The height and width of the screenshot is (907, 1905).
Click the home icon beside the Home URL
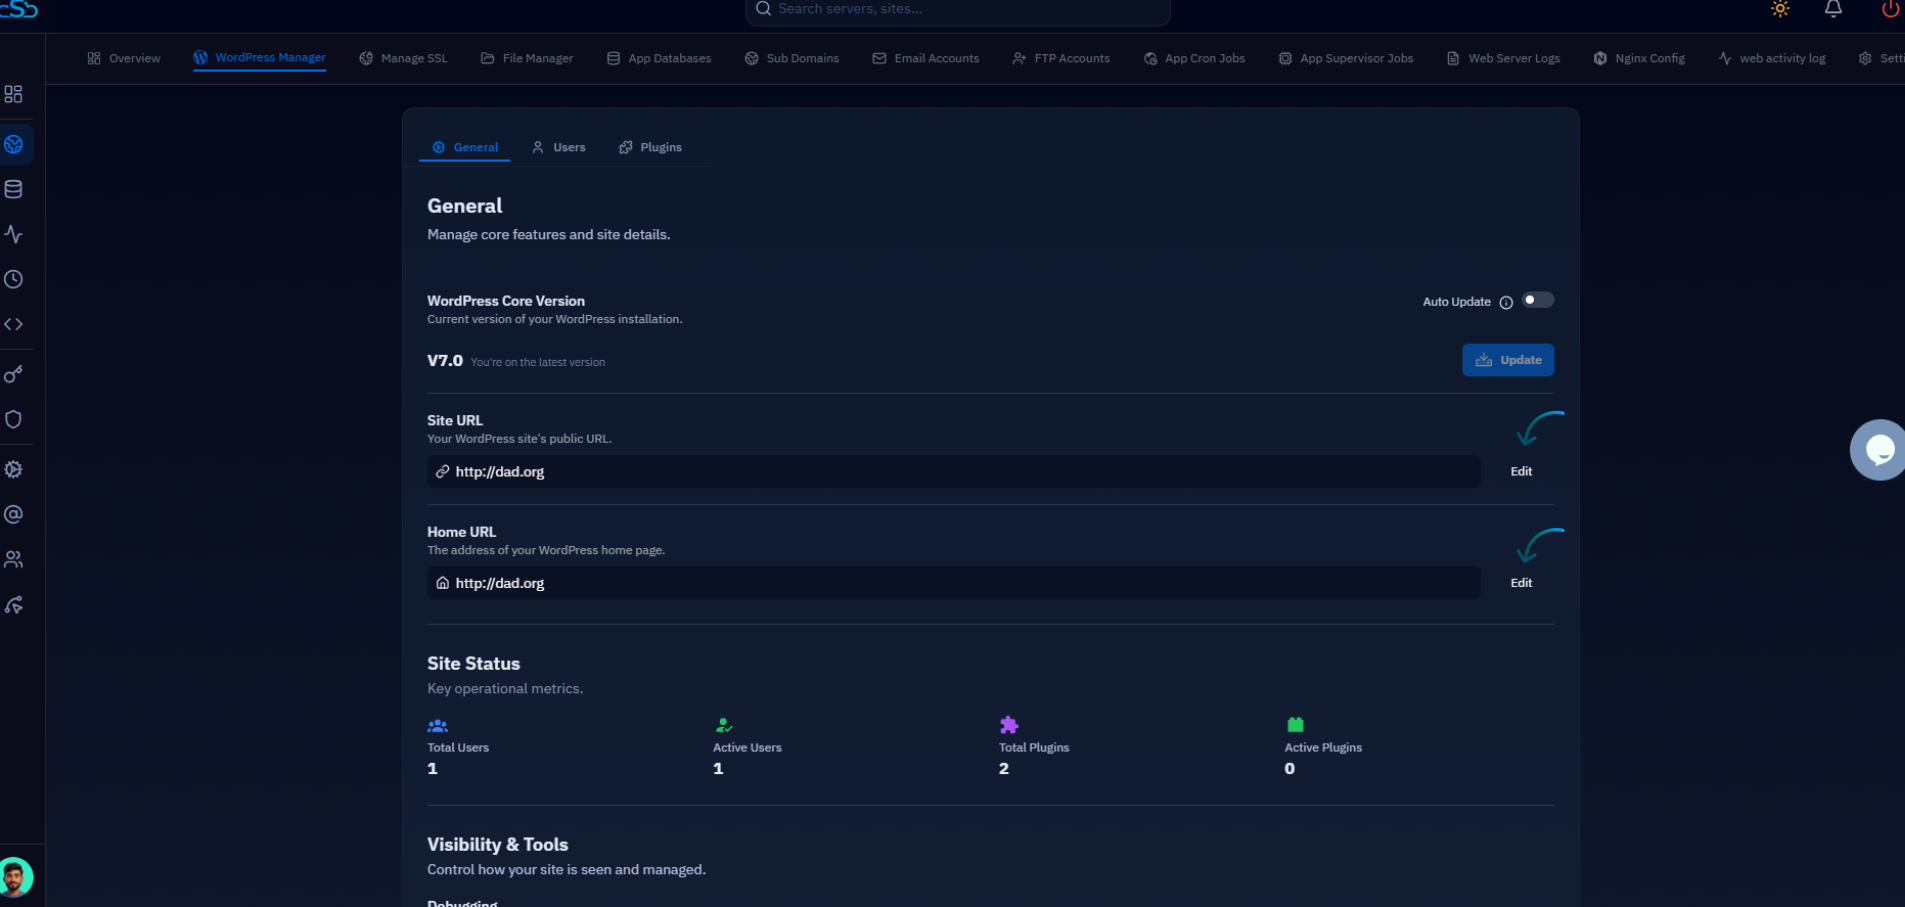pyautogui.click(x=442, y=583)
